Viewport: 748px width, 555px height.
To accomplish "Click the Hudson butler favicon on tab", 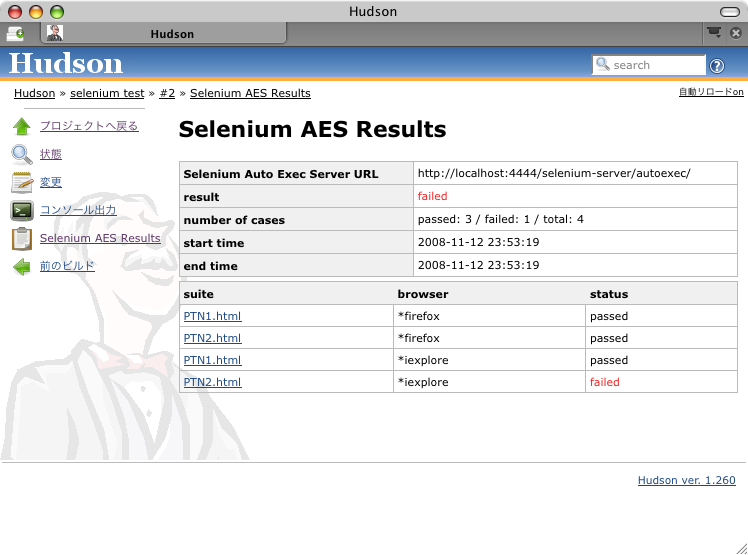I will (55, 33).
